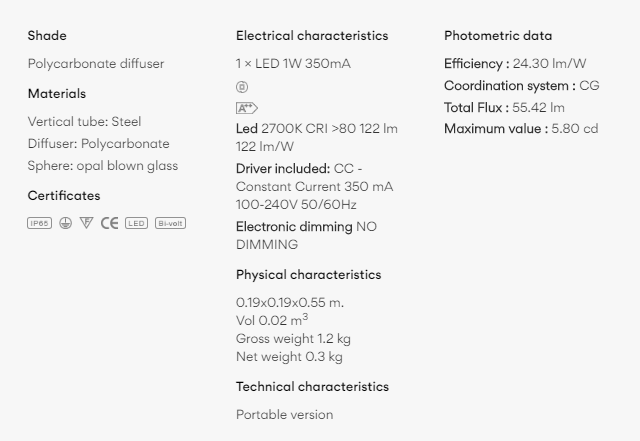The width and height of the screenshot is (640, 441).
Task: Select the Shade heading
Action: (47, 36)
